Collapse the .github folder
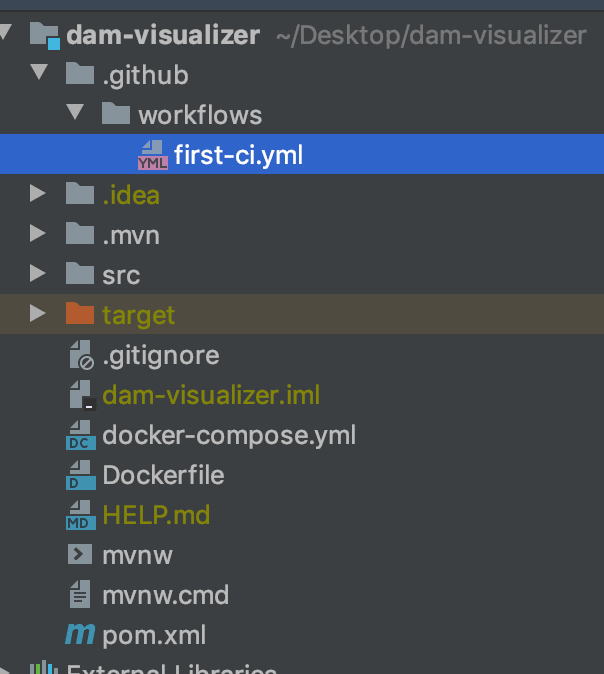Image resolution: width=604 pixels, height=674 pixels. point(39,71)
